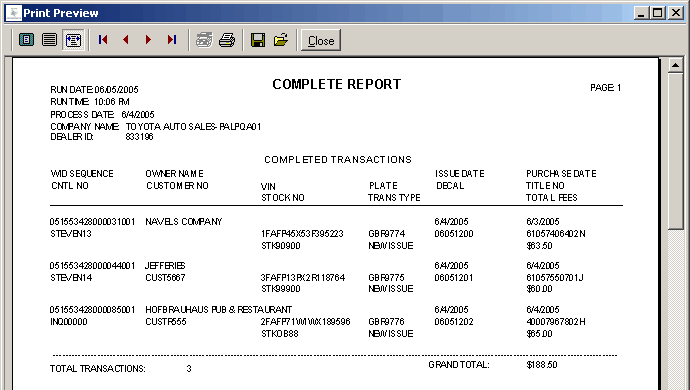This screenshot has height=390, width=690.
Task: Click the COMPLETE REPORT heading
Action: click(337, 84)
